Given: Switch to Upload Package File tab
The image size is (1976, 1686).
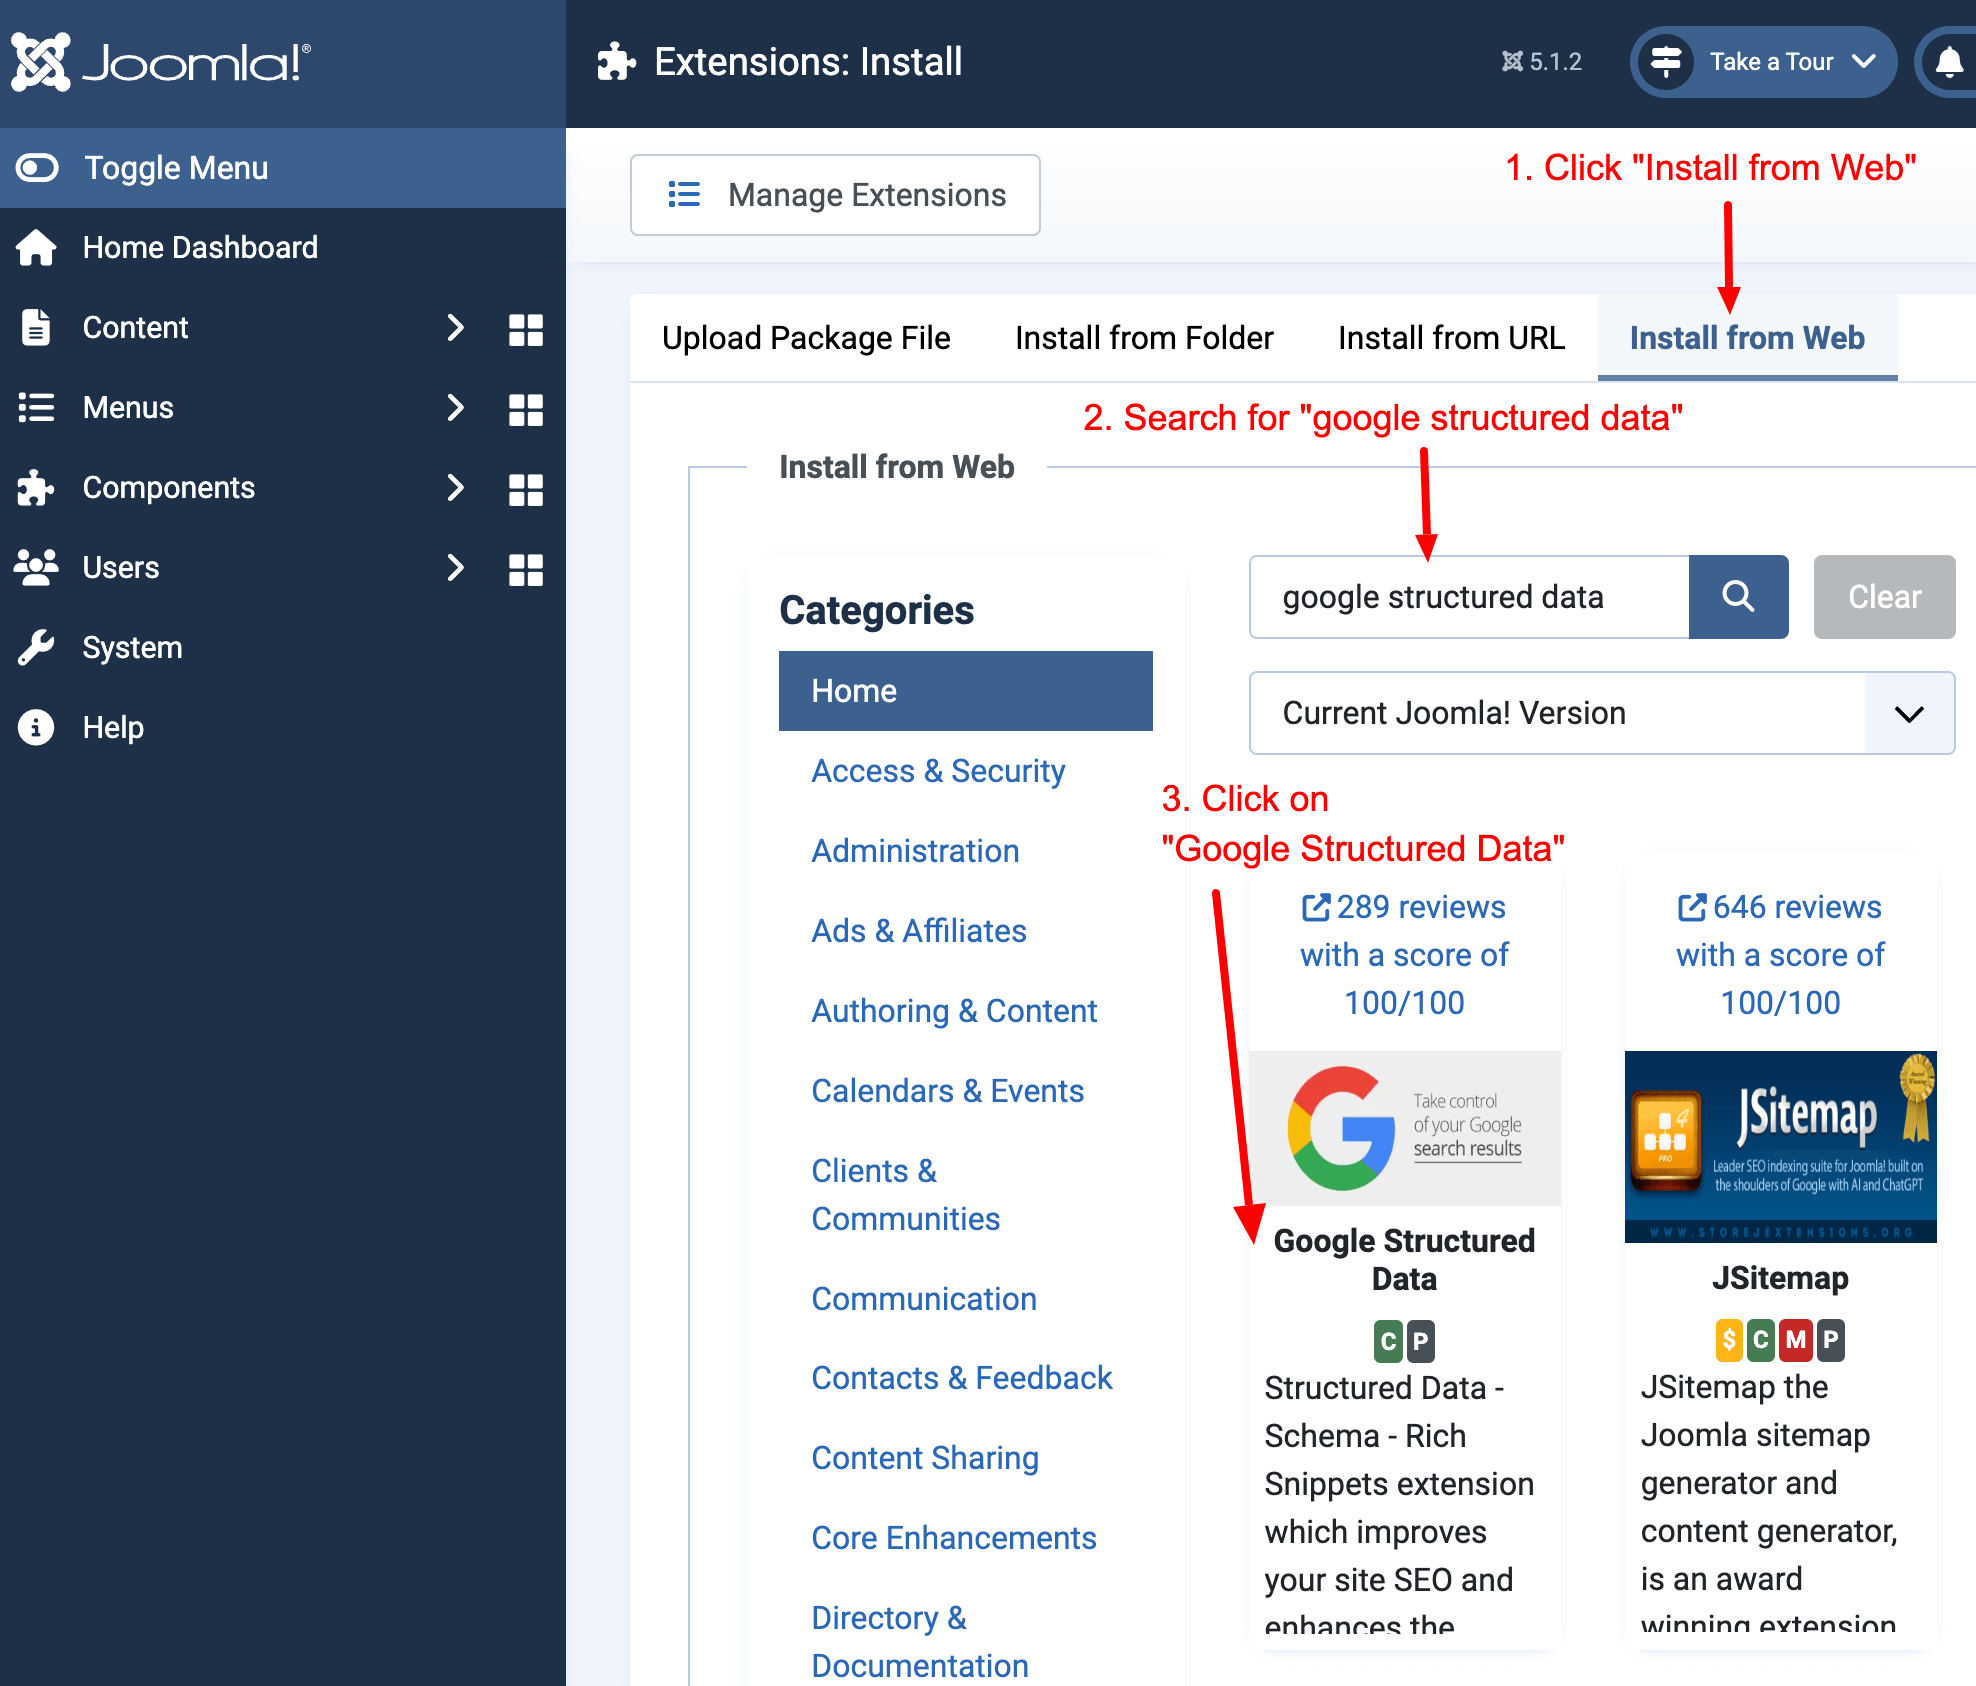Looking at the screenshot, I should (806, 338).
